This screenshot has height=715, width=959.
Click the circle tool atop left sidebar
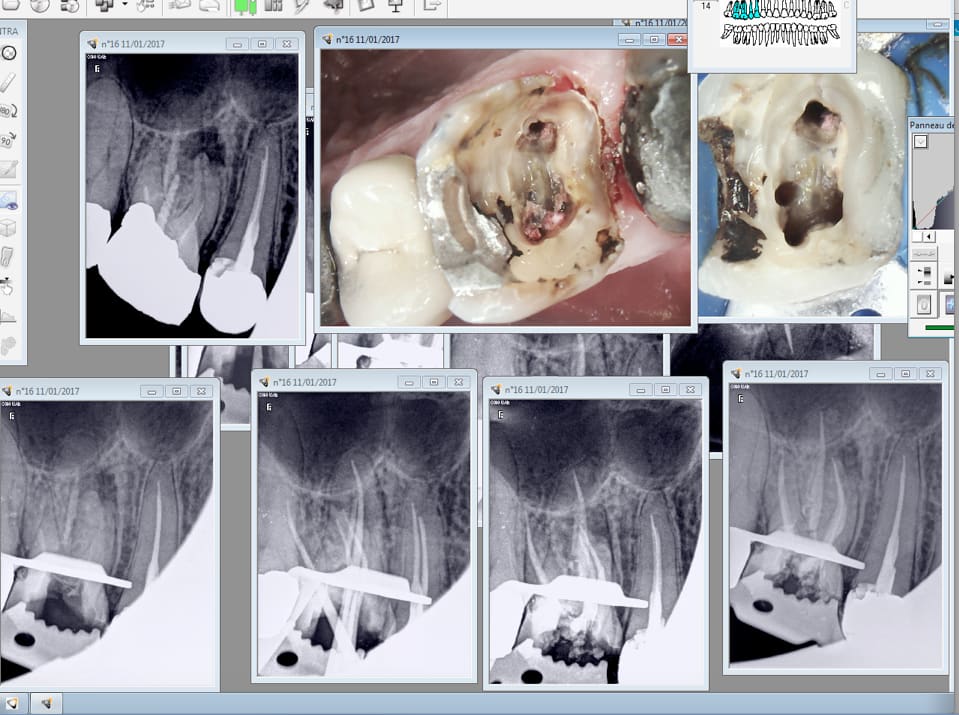point(9,54)
